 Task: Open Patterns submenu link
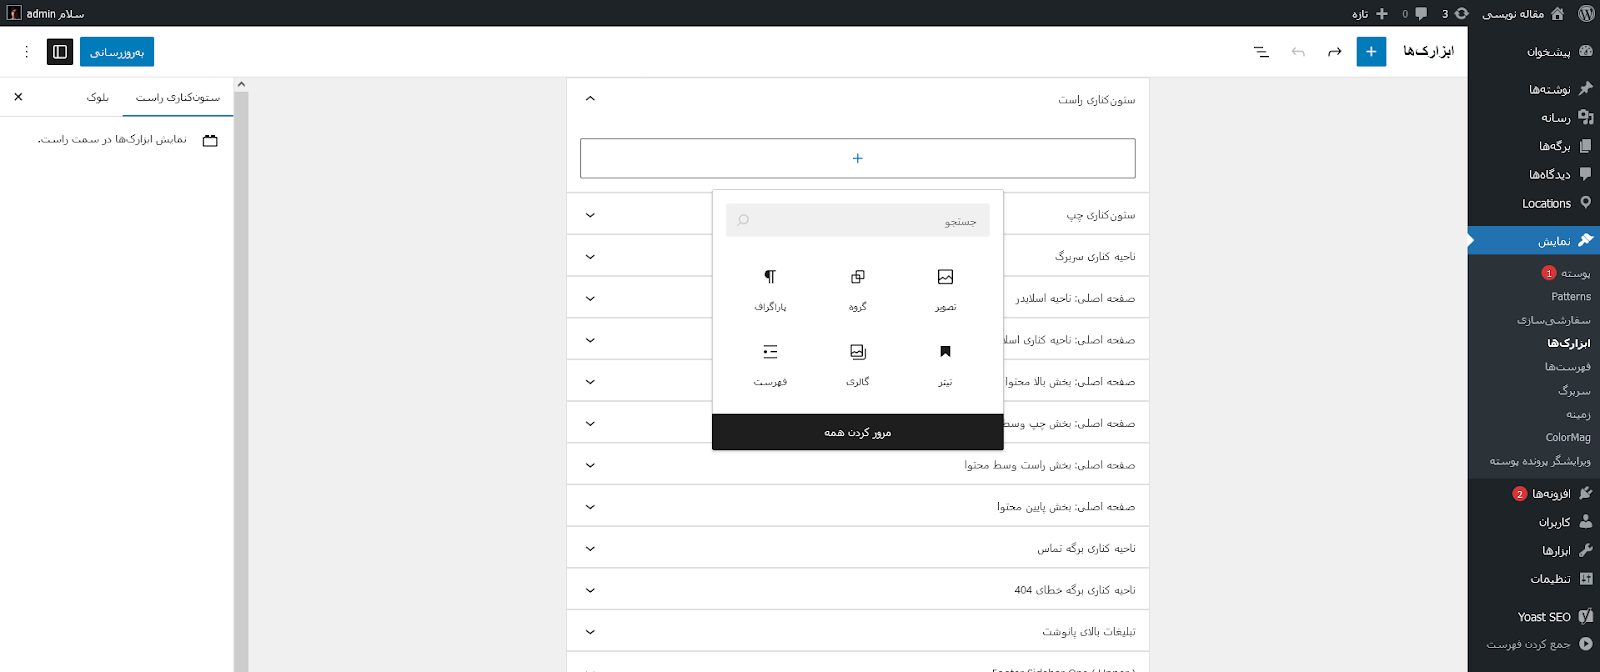(1571, 297)
